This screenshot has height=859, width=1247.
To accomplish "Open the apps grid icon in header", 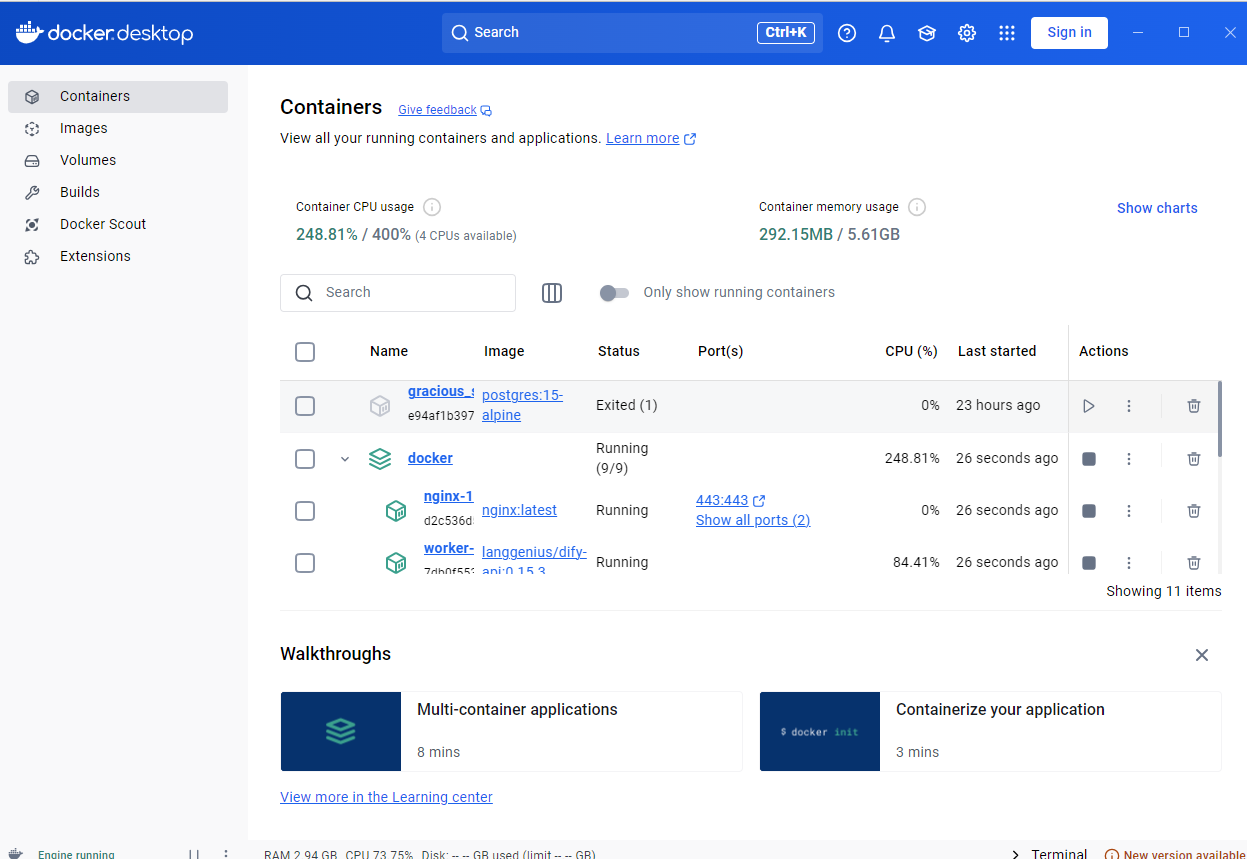I will (1007, 33).
